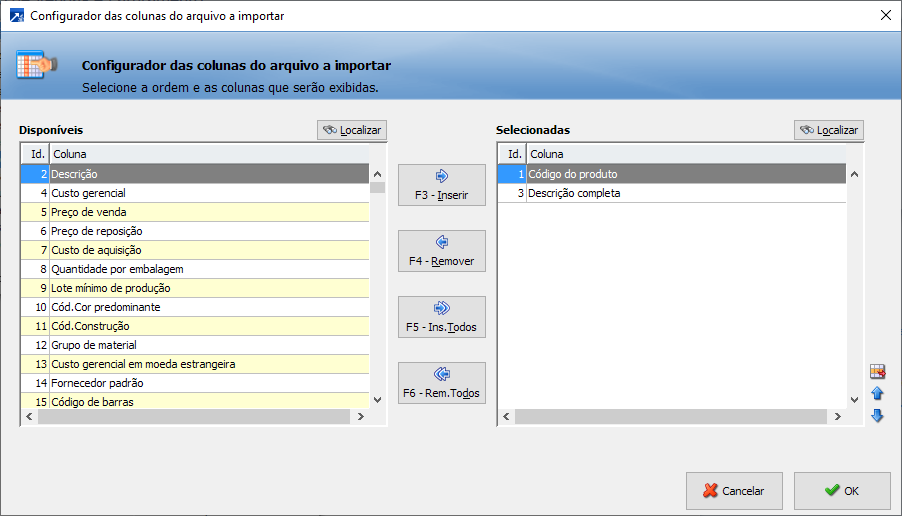Select the Cód.Construção row
Image resolution: width=902 pixels, height=516 pixels.
[x=195, y=326]
